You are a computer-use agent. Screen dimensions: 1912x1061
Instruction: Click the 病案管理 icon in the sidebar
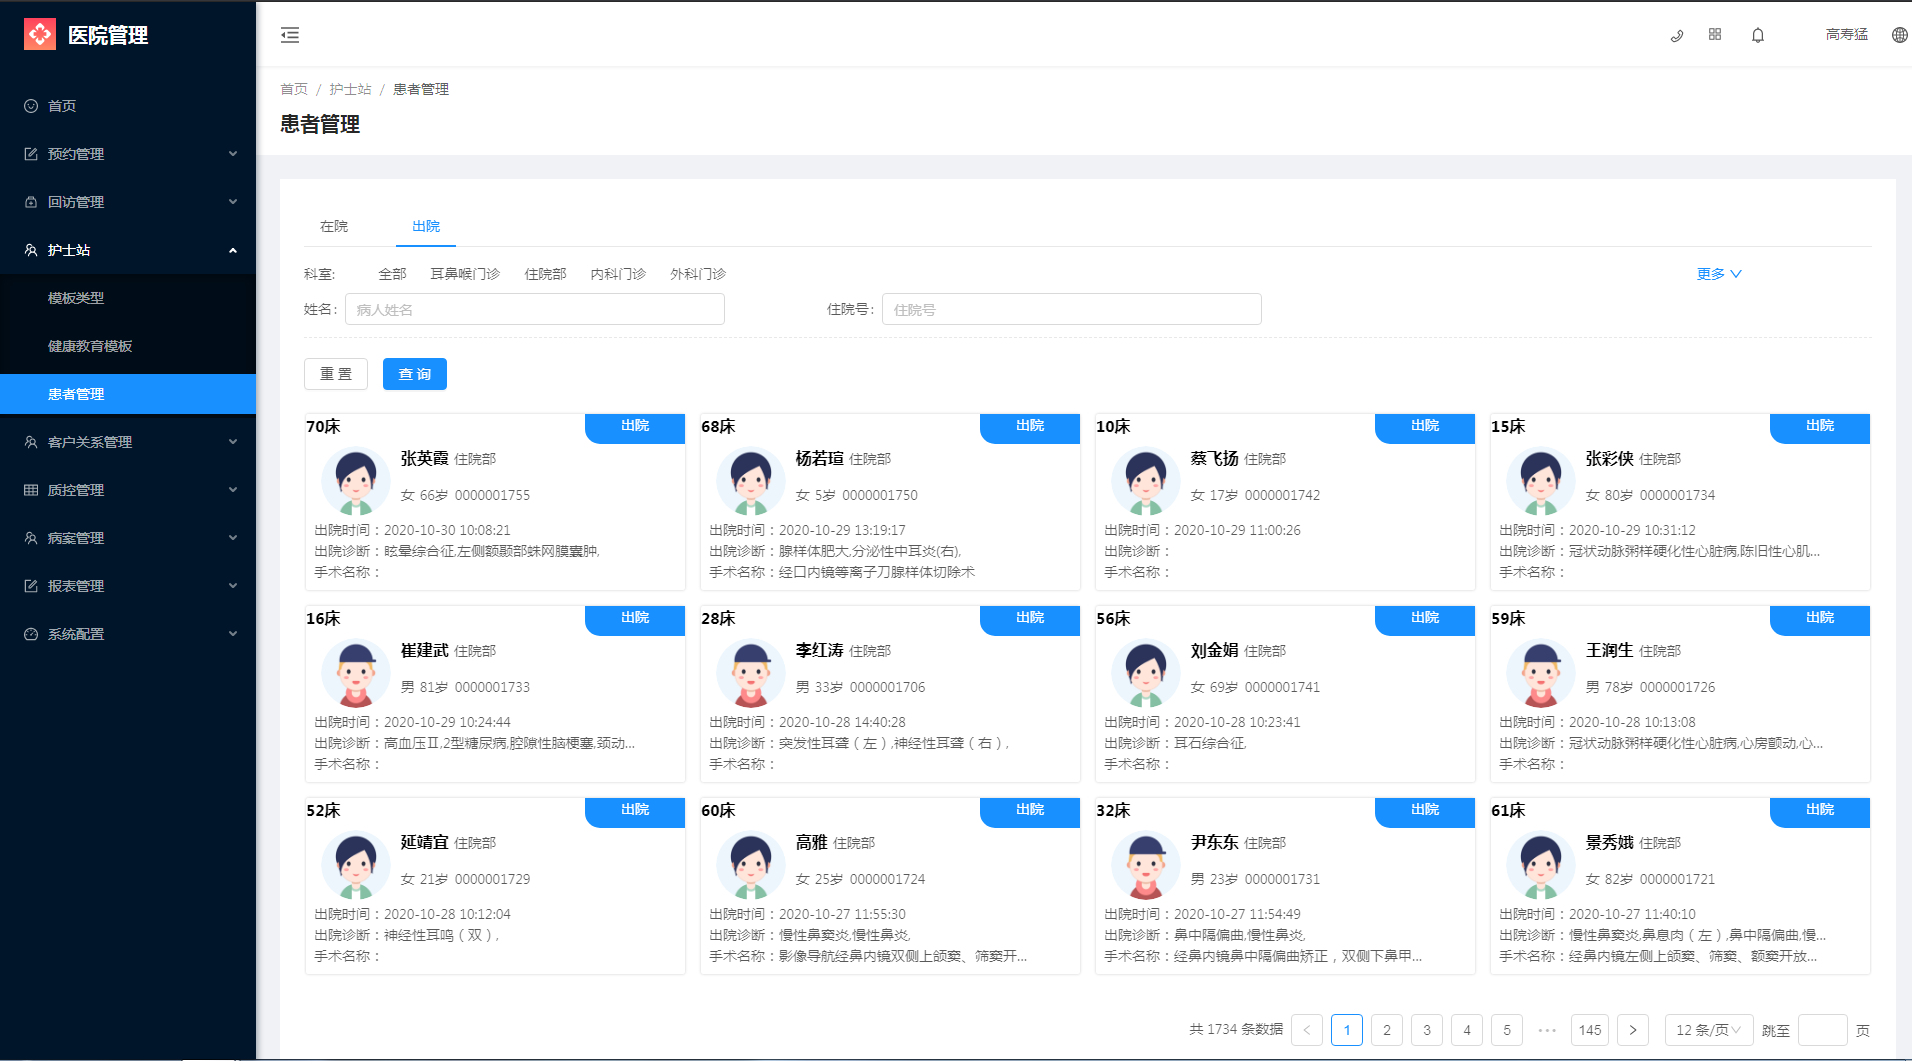point(31,538)
